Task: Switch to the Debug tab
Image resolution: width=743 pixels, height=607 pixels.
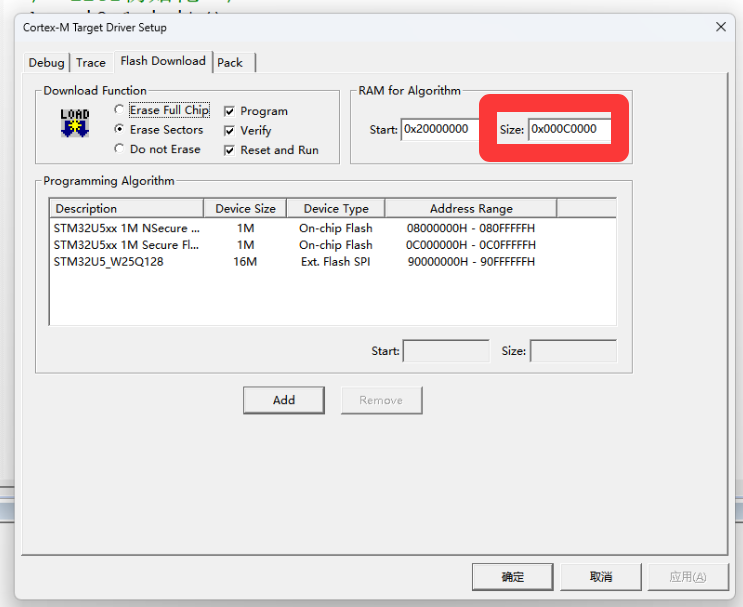Action: tap(46, 62)
